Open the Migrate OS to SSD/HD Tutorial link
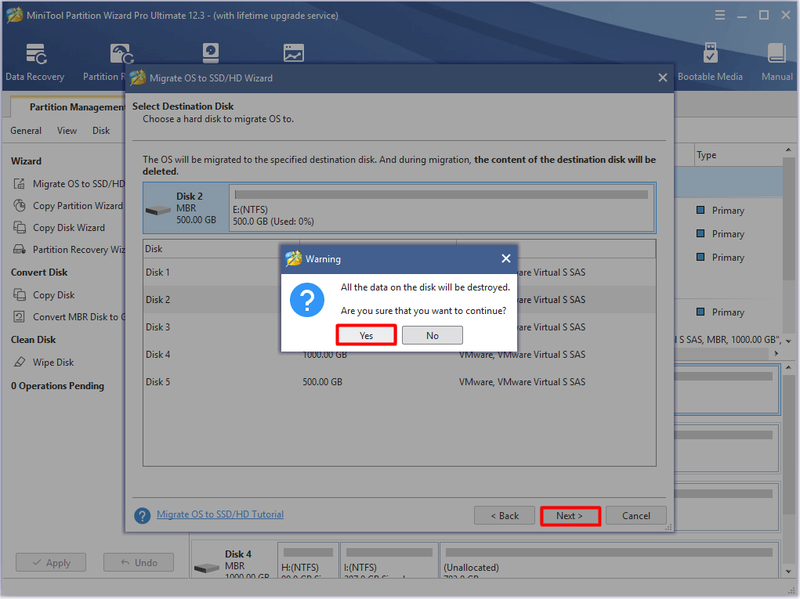This screenshot has height=599, width=800. coord(220,514)
